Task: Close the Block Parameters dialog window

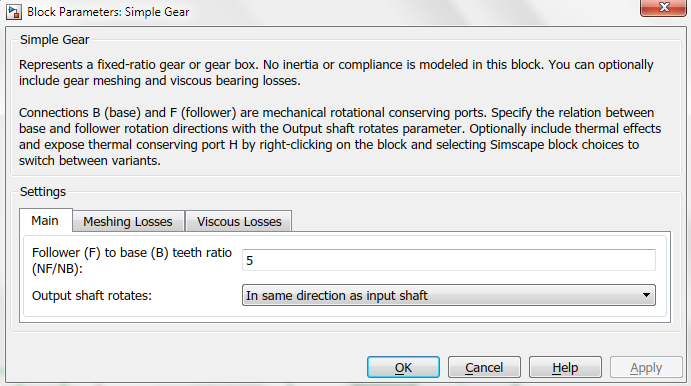Action: click(663, 7)
